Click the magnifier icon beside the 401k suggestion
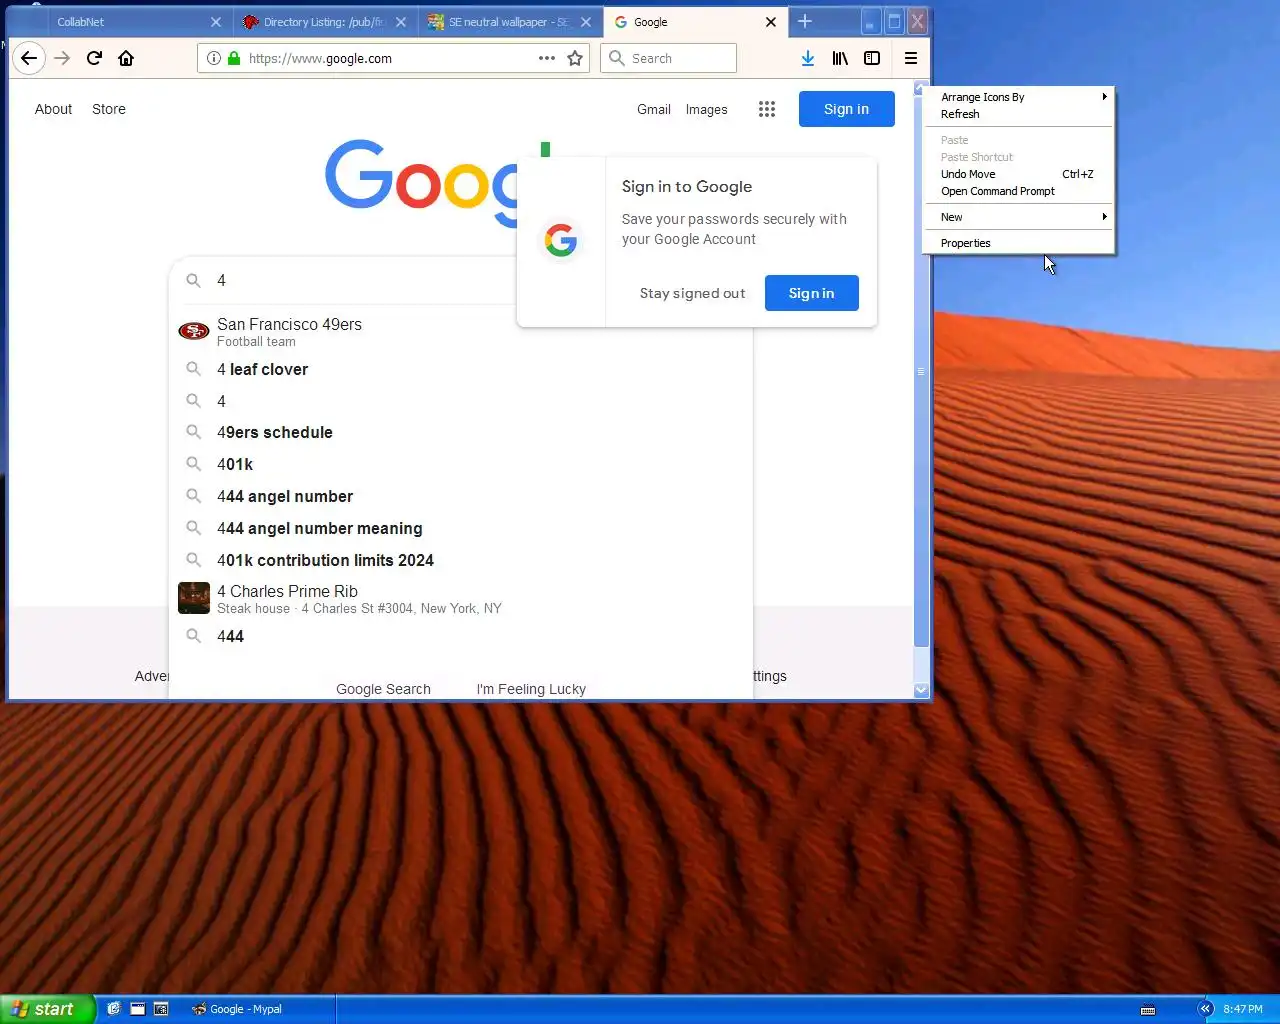The image size is (1280, 1024). click(x=194, y=464)
